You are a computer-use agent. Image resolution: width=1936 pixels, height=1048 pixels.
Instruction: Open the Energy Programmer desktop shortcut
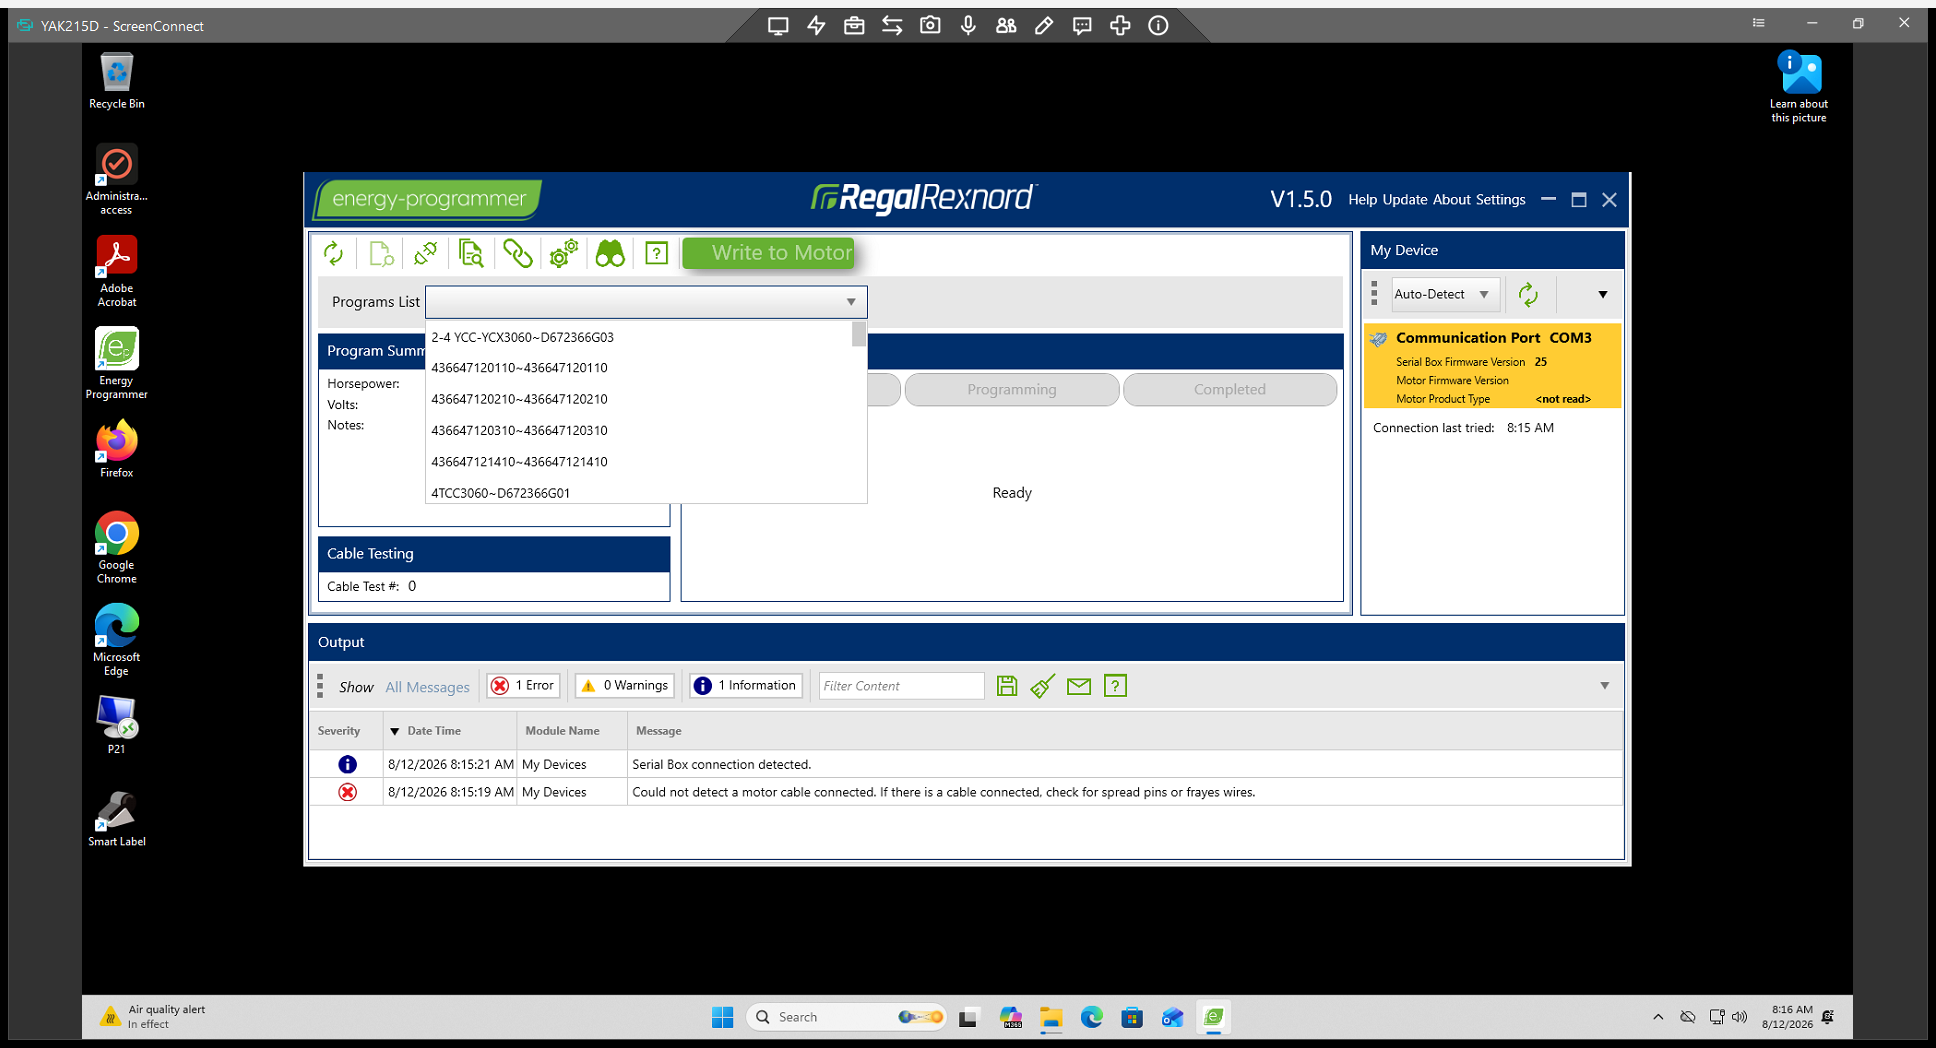click(117, 364)
